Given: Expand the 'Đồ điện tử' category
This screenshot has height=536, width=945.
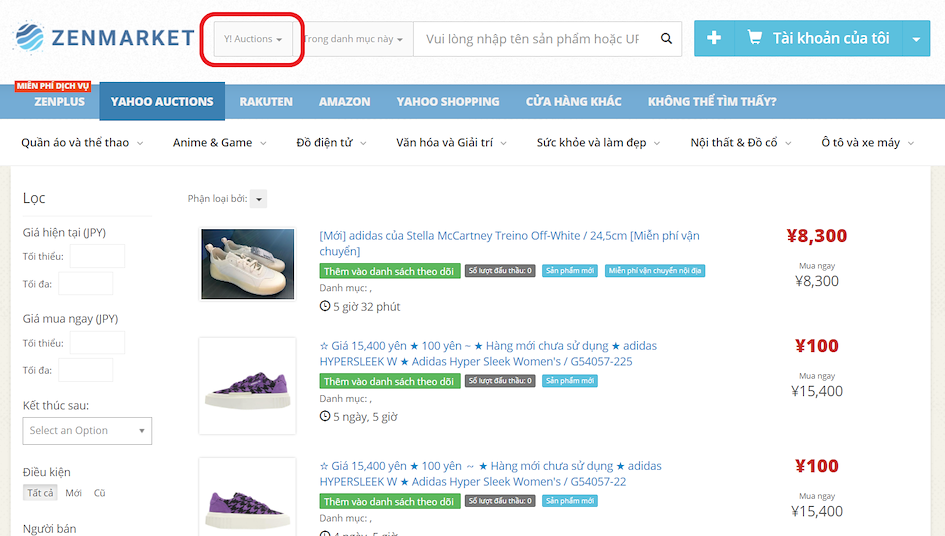Looking at the screenshot, I should (x=331, y=142).
